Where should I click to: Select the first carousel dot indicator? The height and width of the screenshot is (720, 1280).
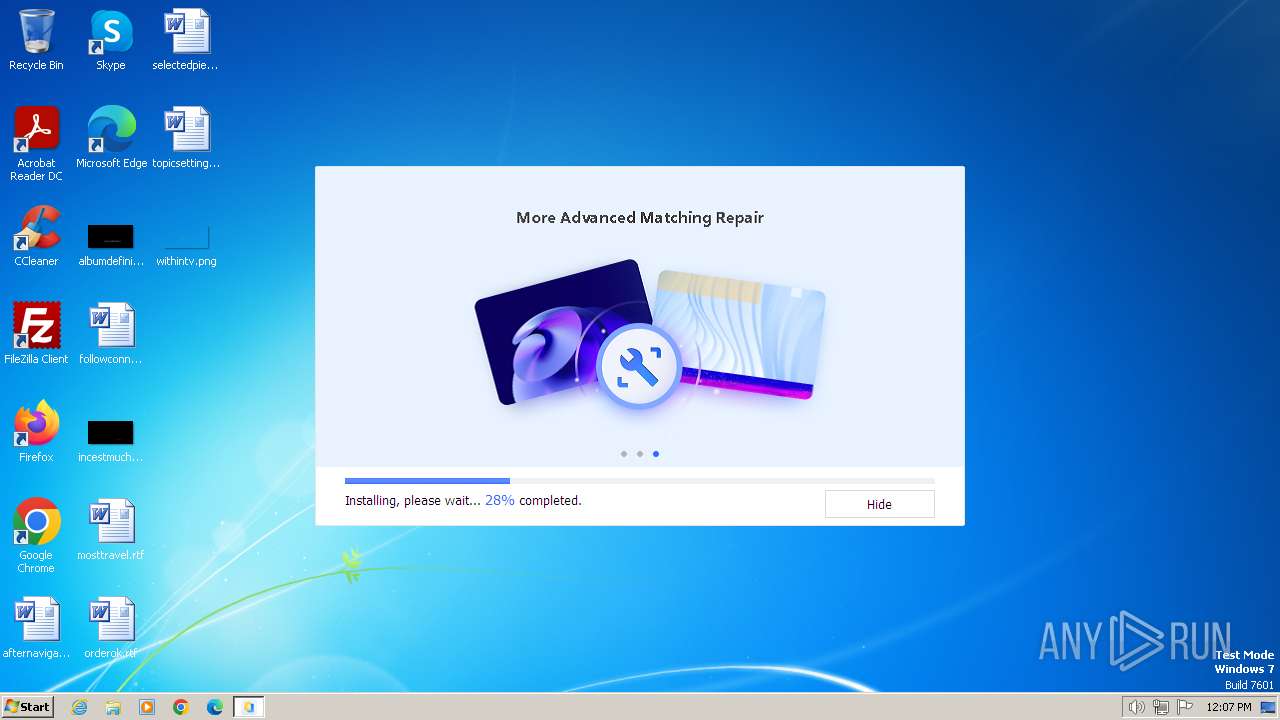pos(624,454)
